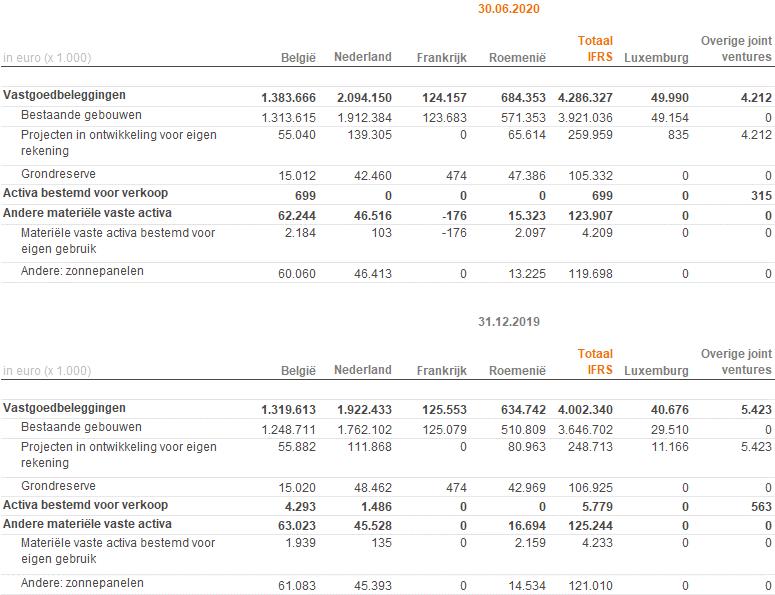Screen dimensions: 775x595
Task: Click the cell 46.516
Action: [x=373, y=216]
